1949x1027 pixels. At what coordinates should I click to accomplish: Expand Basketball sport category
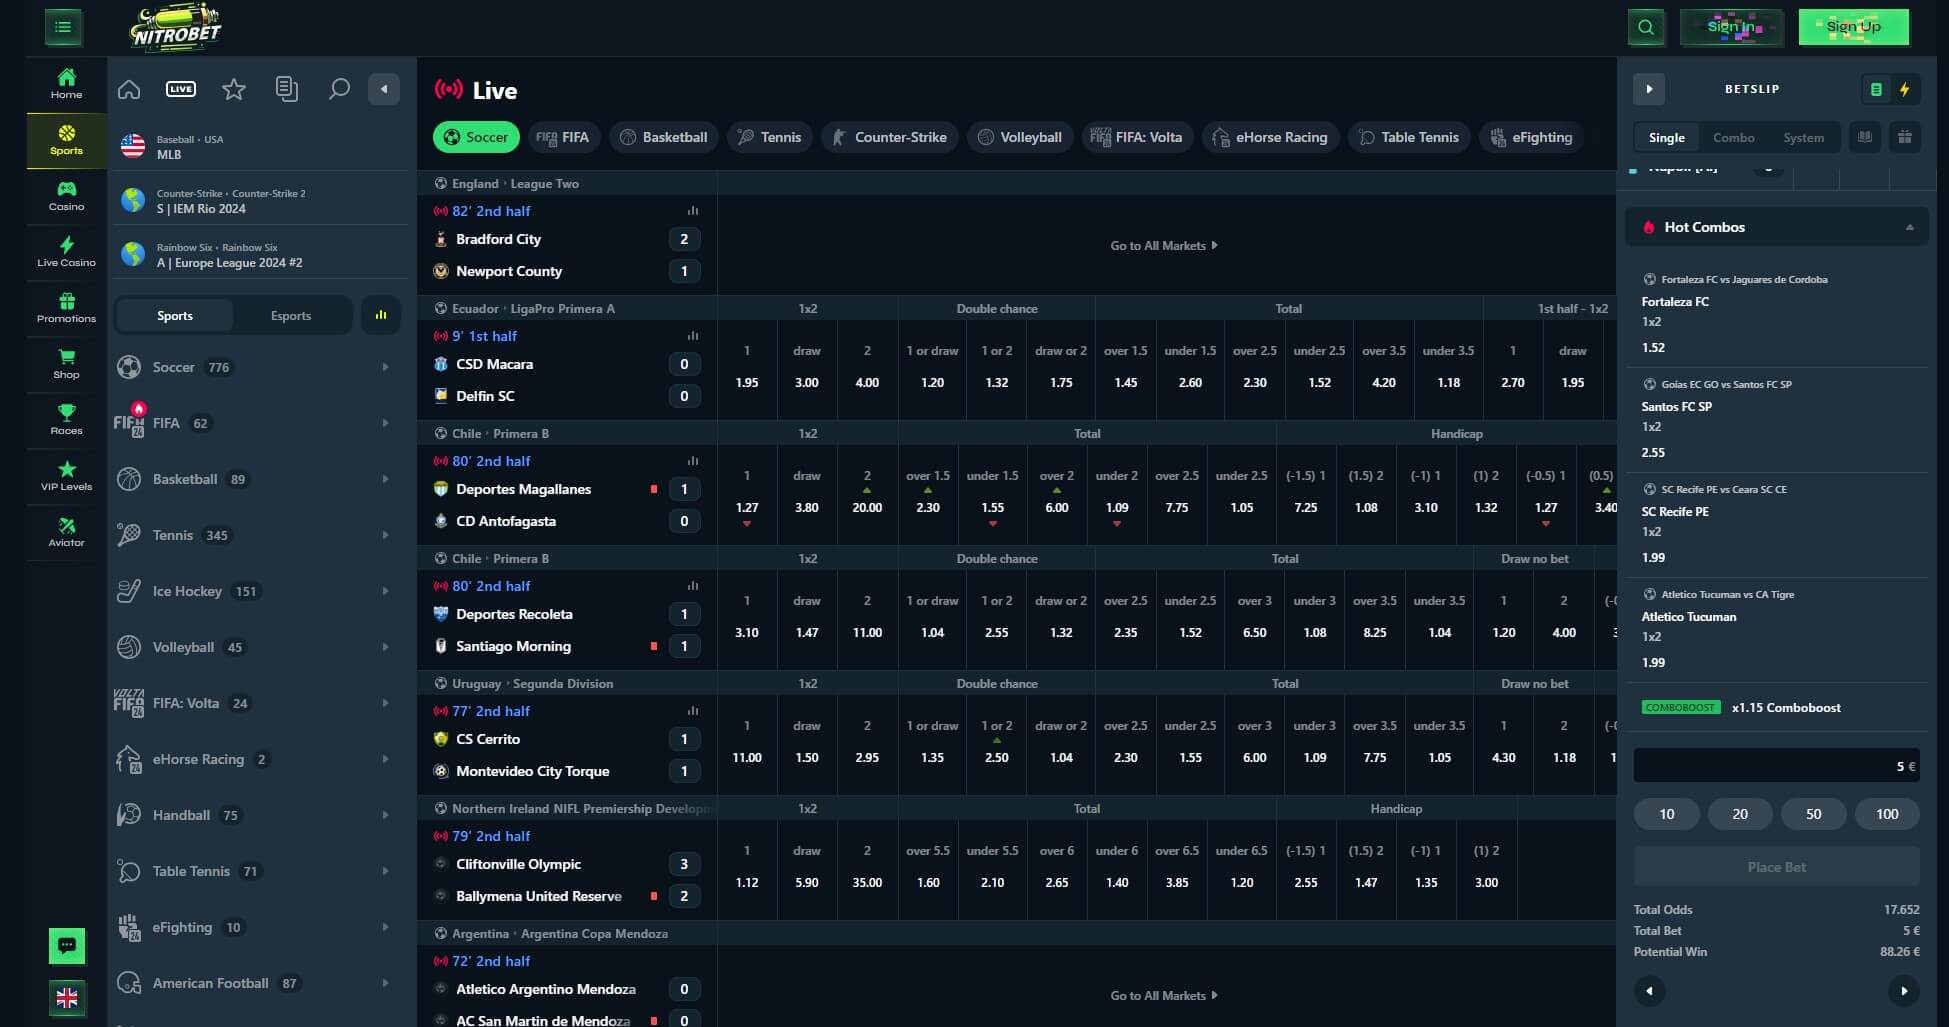(x=262, y=479)
